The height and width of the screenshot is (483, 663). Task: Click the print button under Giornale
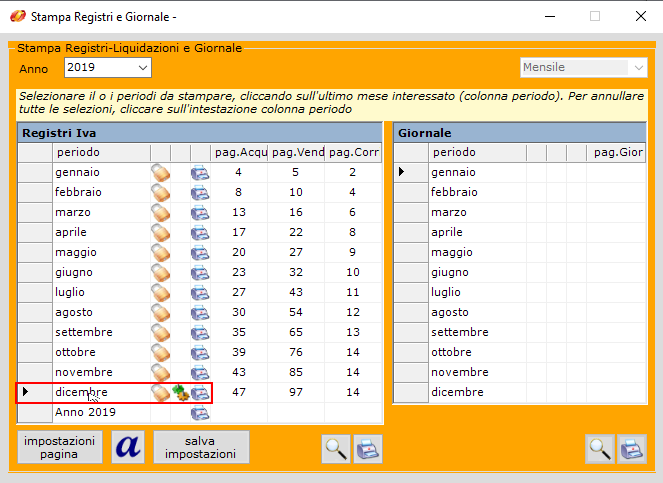pos(631,449)
